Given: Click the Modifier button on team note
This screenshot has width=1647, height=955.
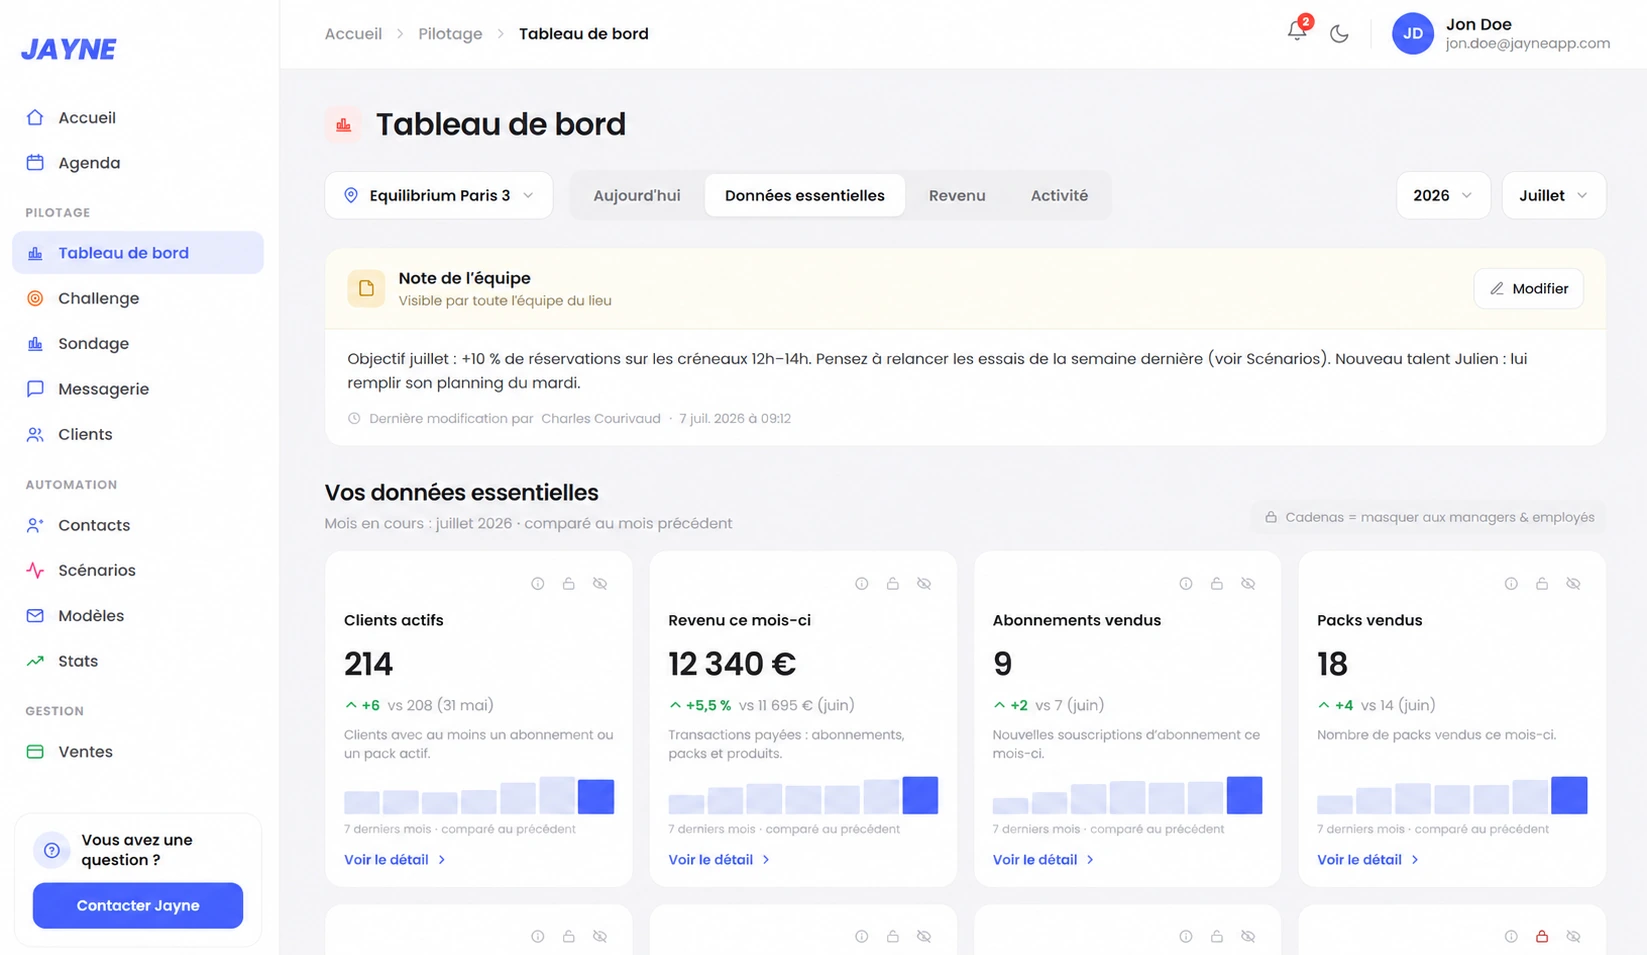Looking at the screenshot, I should coord(1528,288).
